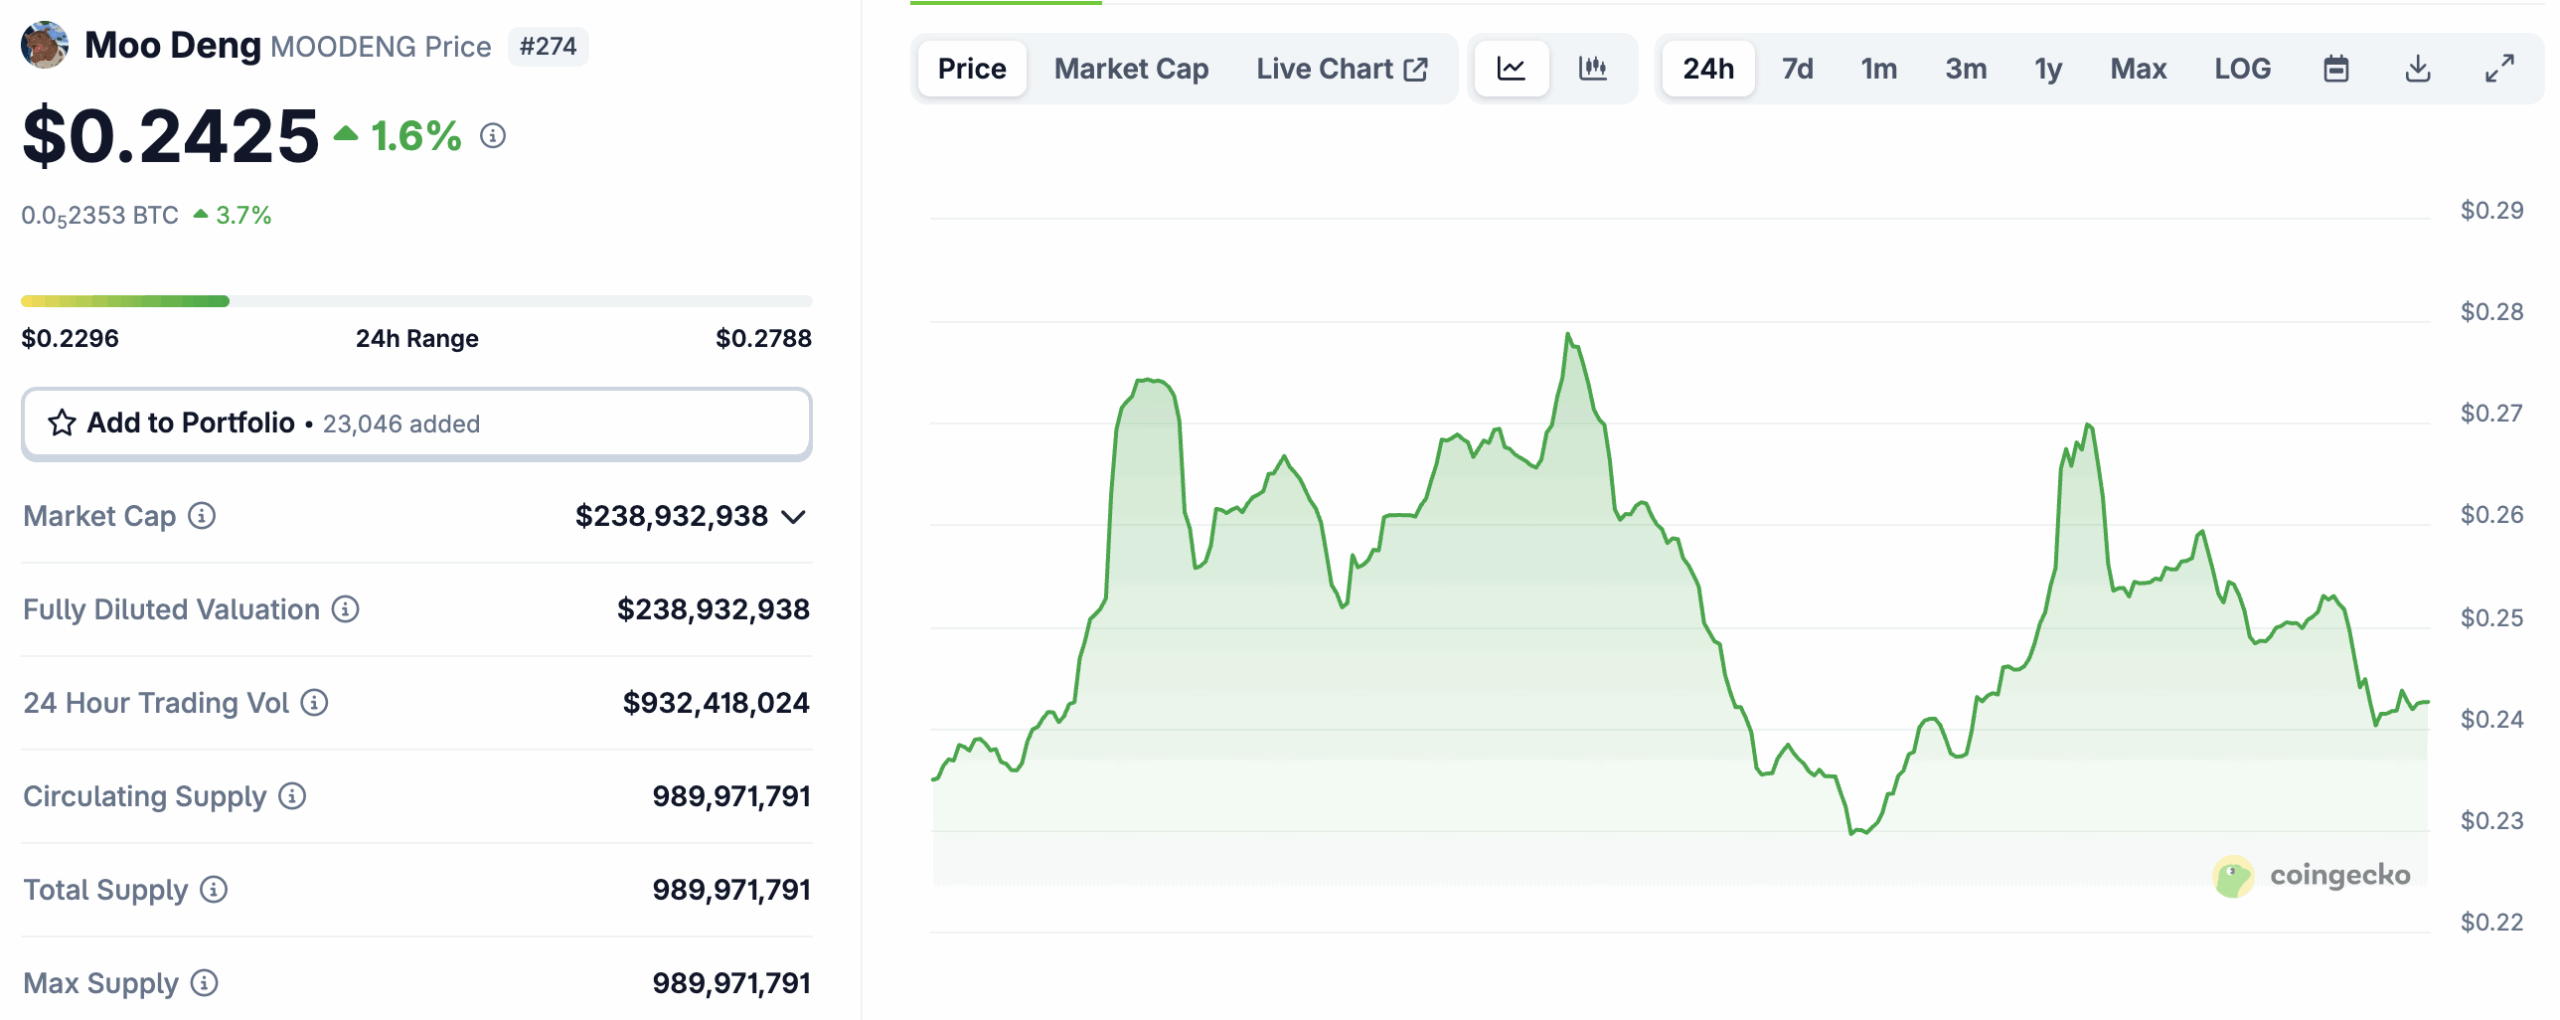Expand the Market Cap value chevron
This screenshot has width=2560, height=1020.
point(794,517)
